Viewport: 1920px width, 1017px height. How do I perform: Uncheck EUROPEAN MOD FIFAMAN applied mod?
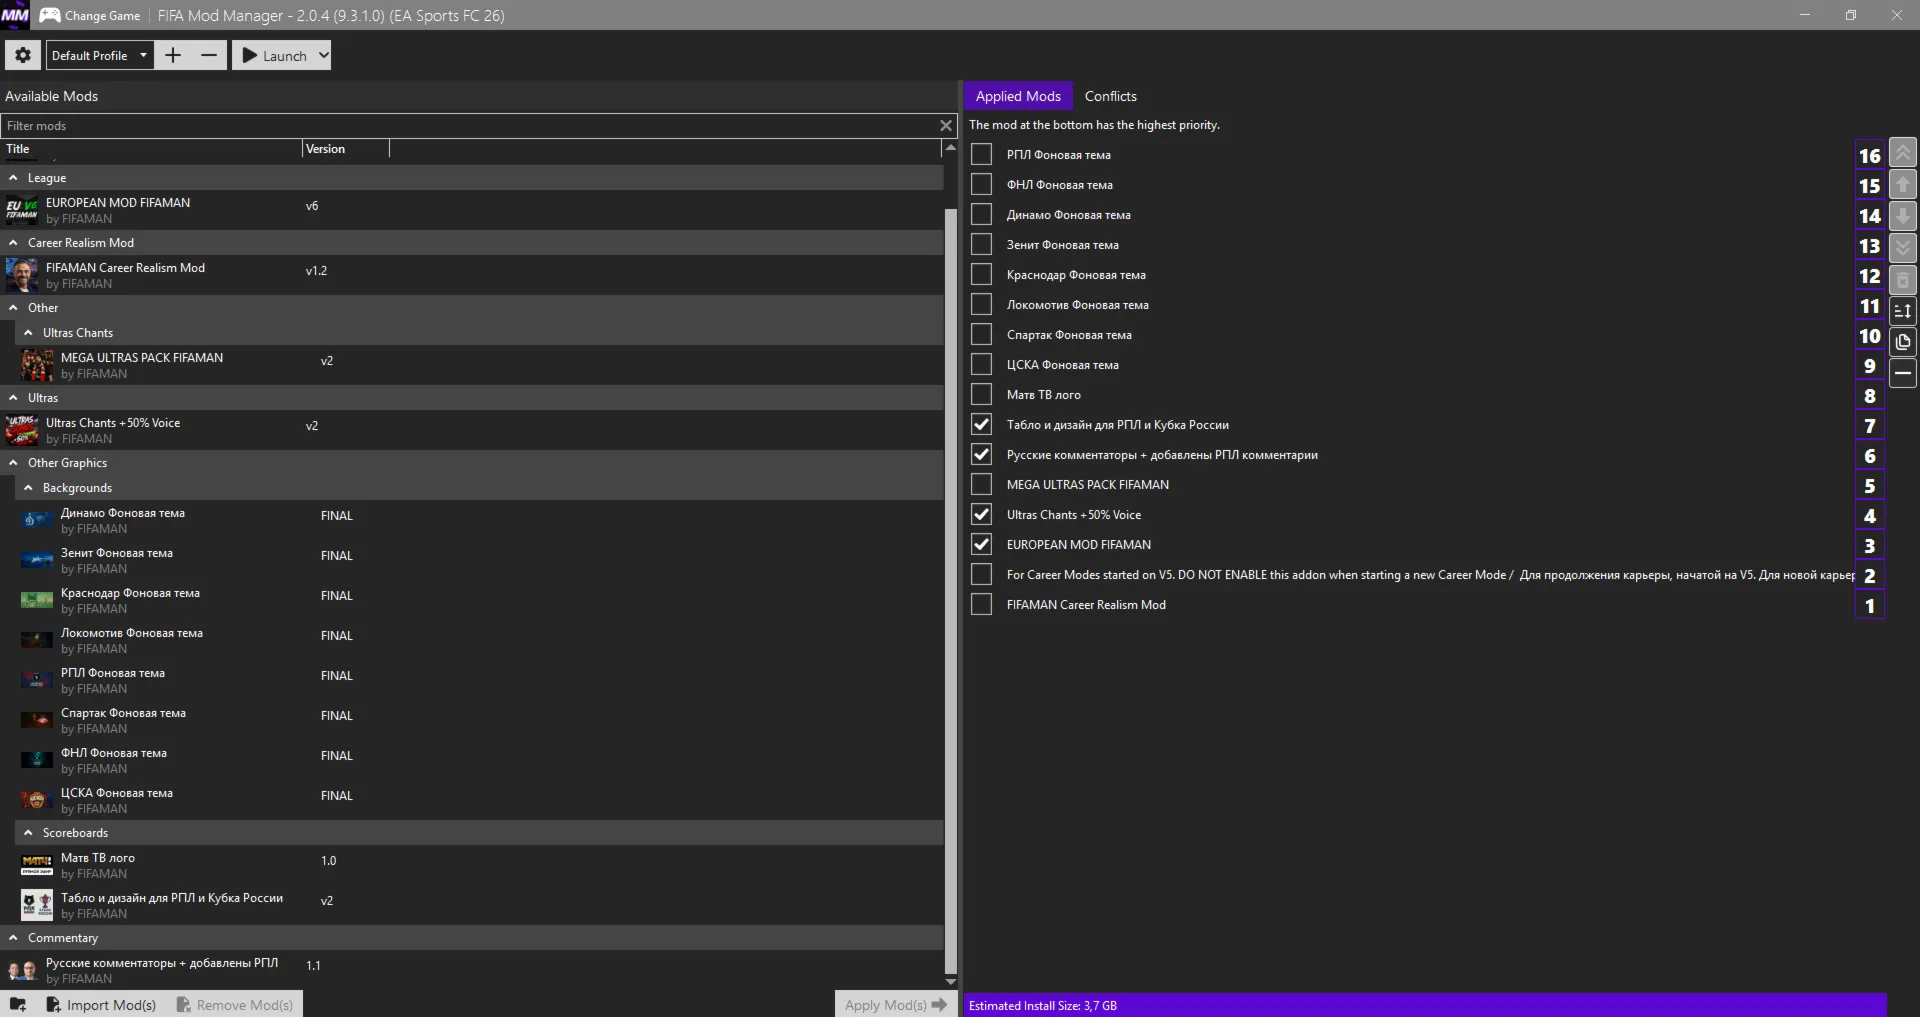coord(982,544)
